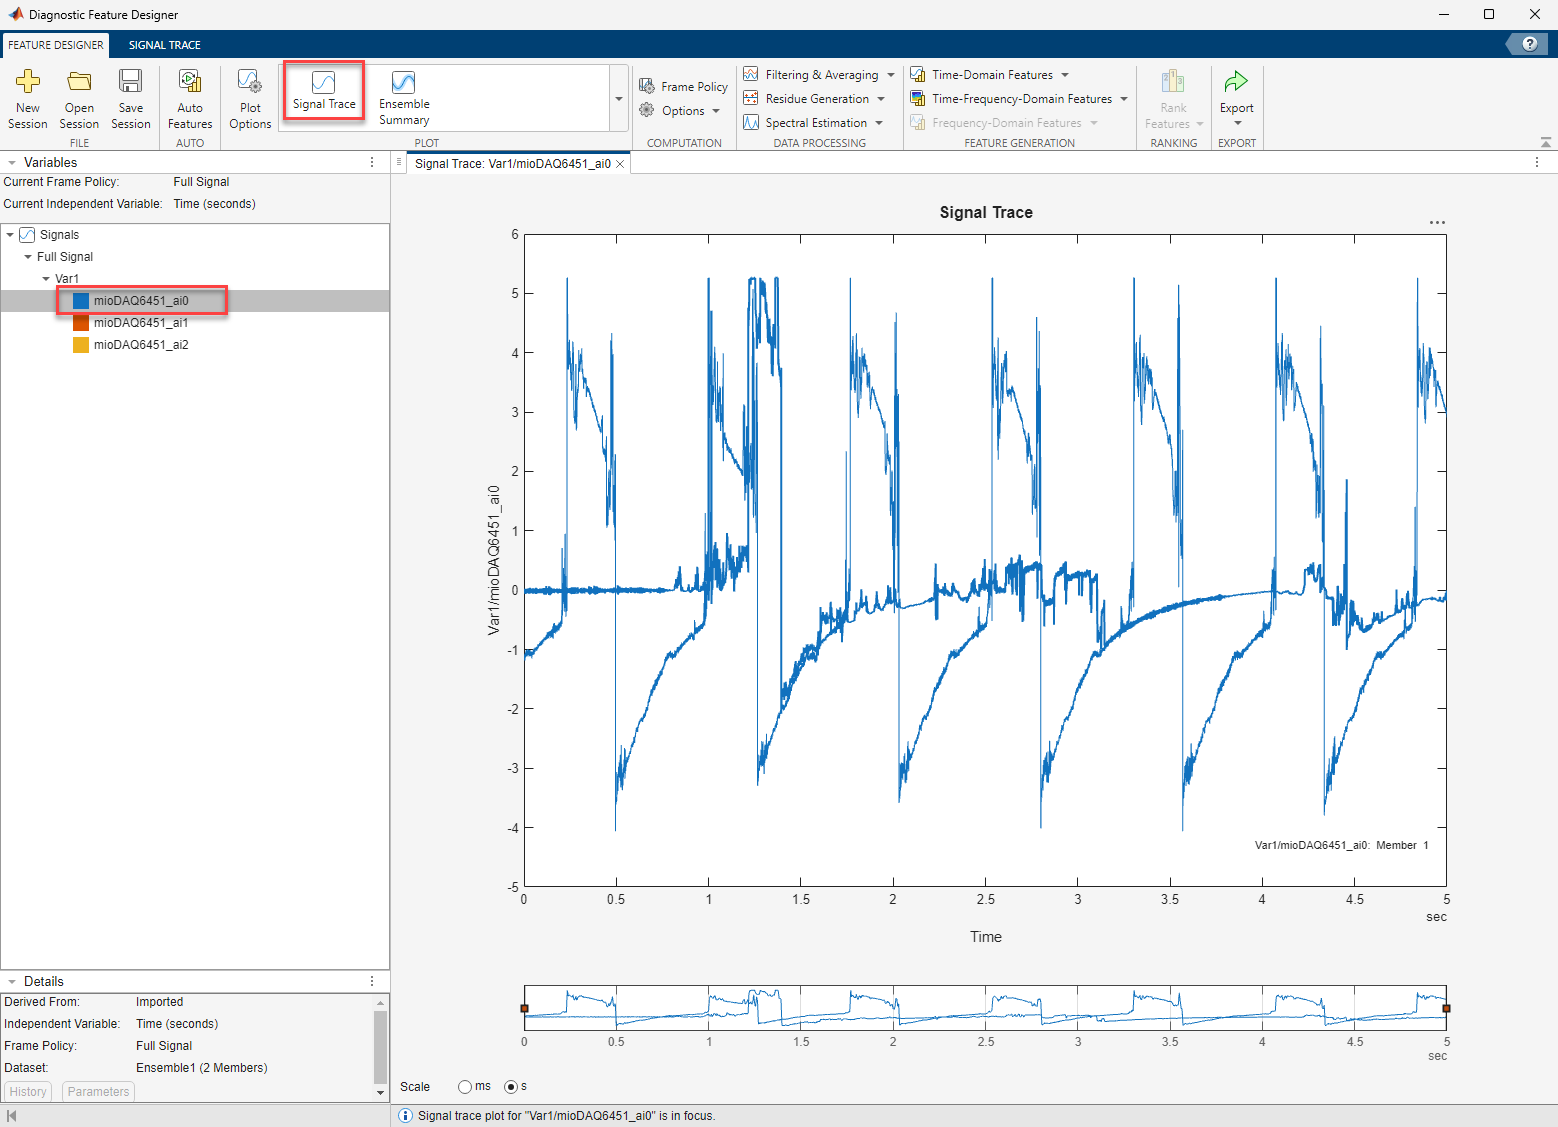This screenshot has height=1127, width=1558.
Task: Toggle the Signals checkbox in Variables tree
Action: (x=27, y=235)
